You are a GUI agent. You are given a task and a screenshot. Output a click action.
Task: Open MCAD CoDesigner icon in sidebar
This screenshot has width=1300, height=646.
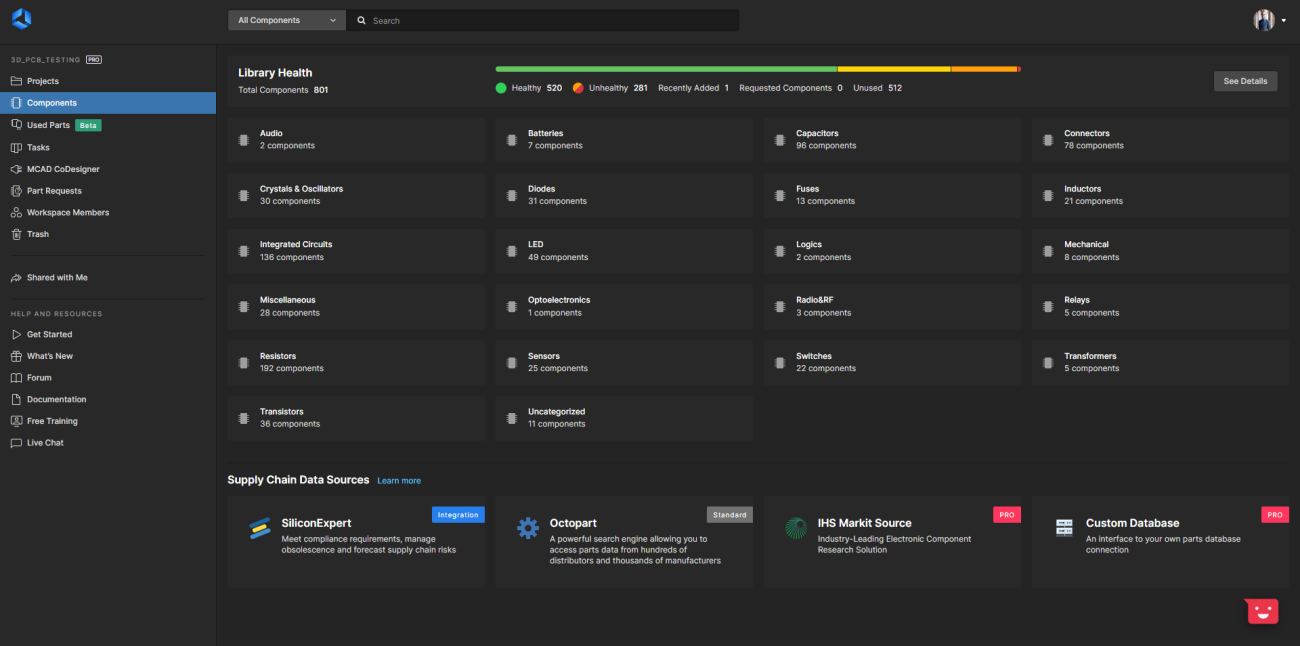click(16, 169)
